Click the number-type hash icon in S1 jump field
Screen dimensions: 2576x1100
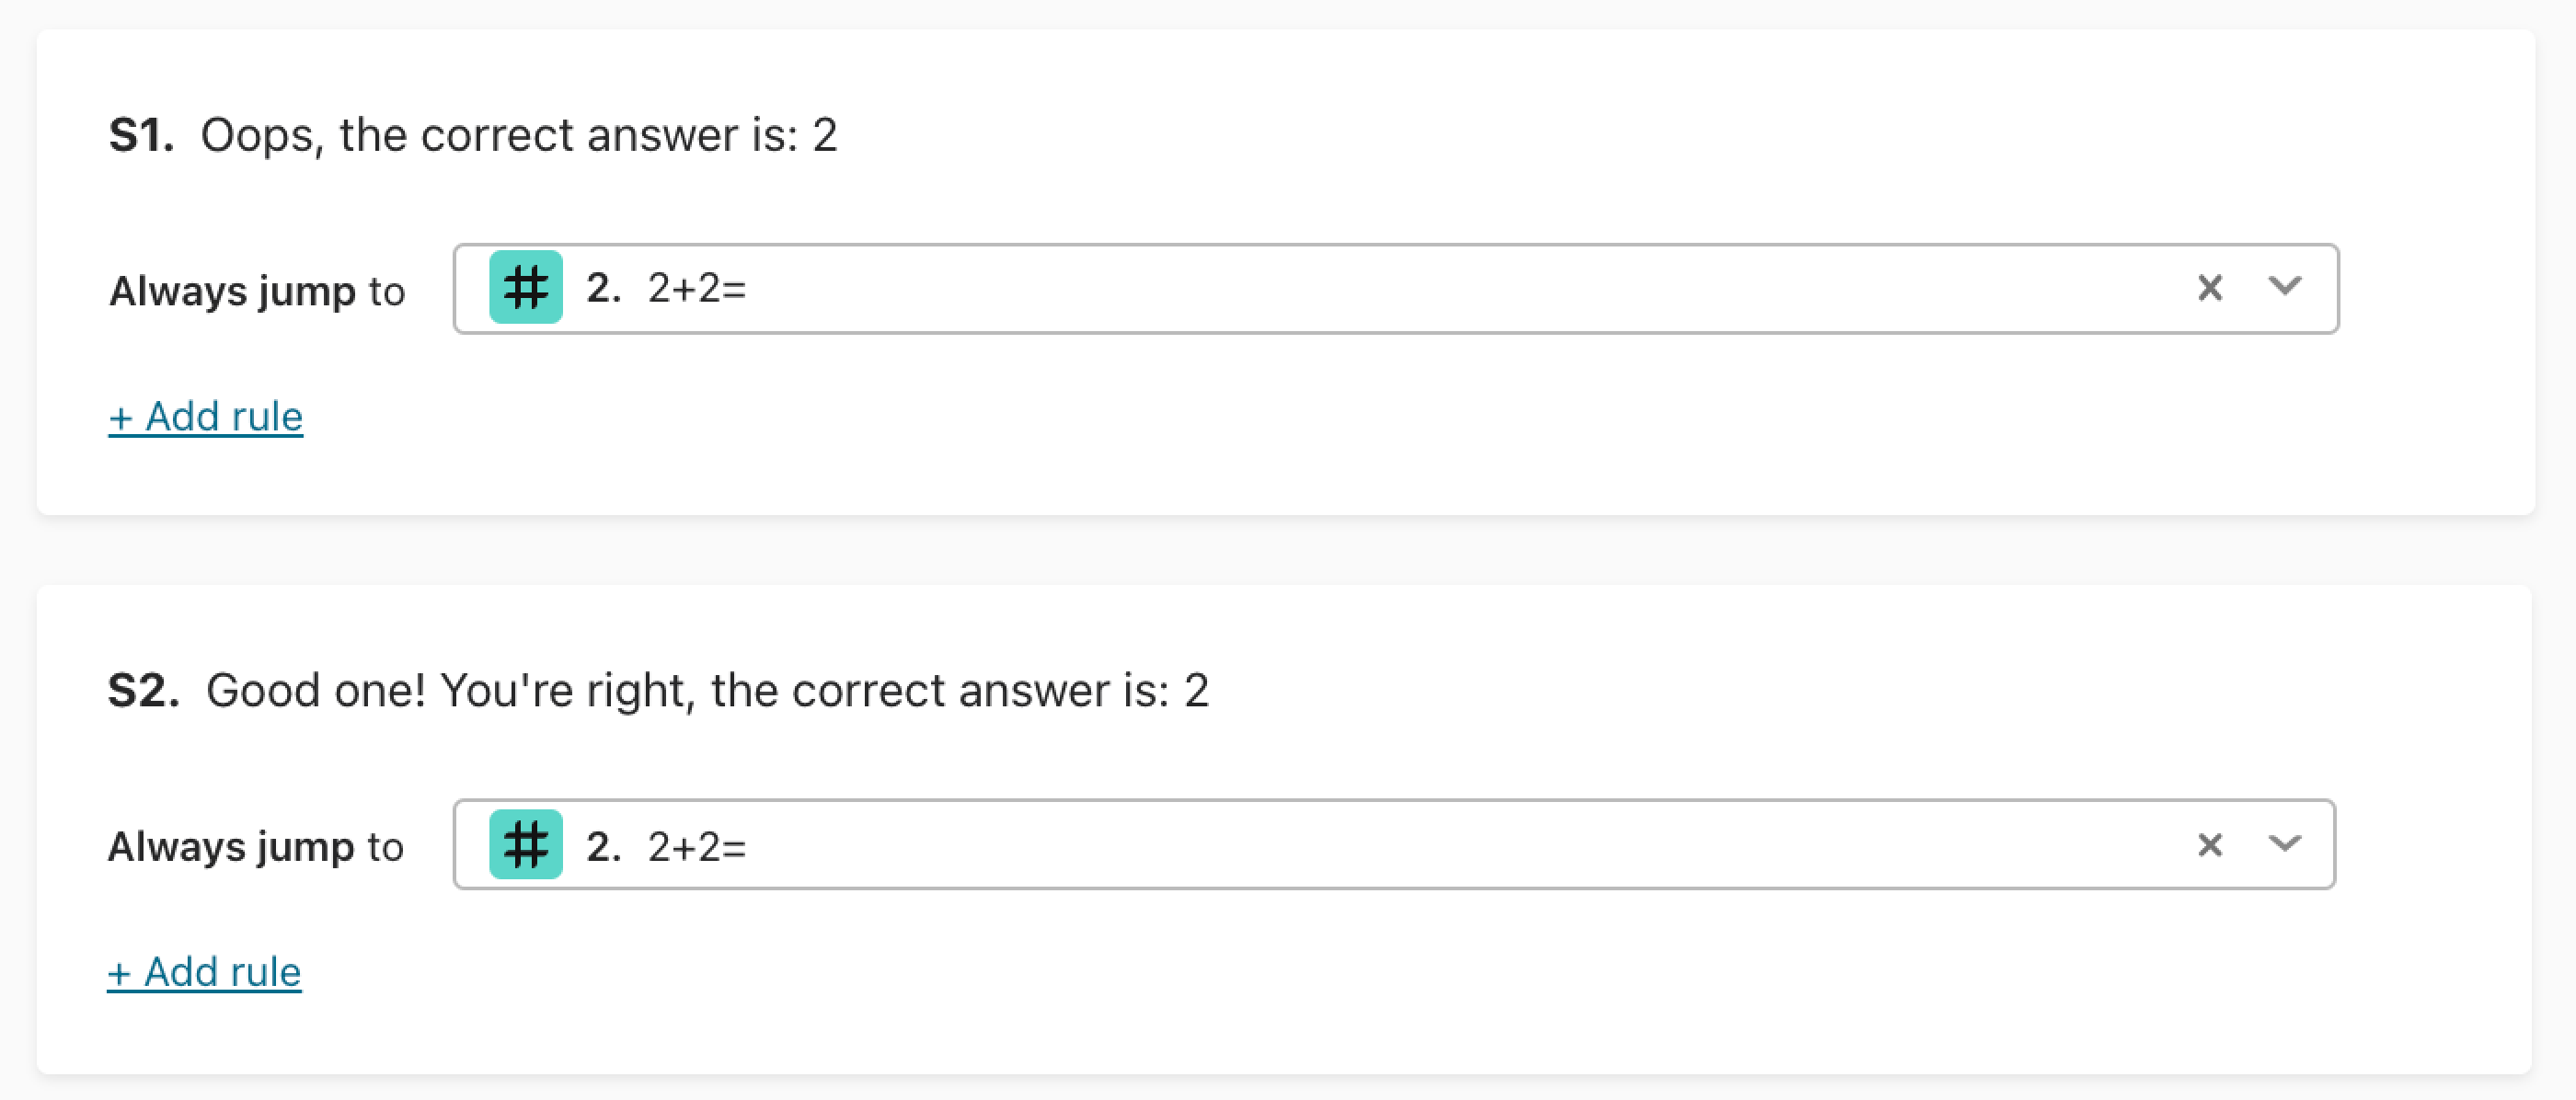tap(525, 287)
